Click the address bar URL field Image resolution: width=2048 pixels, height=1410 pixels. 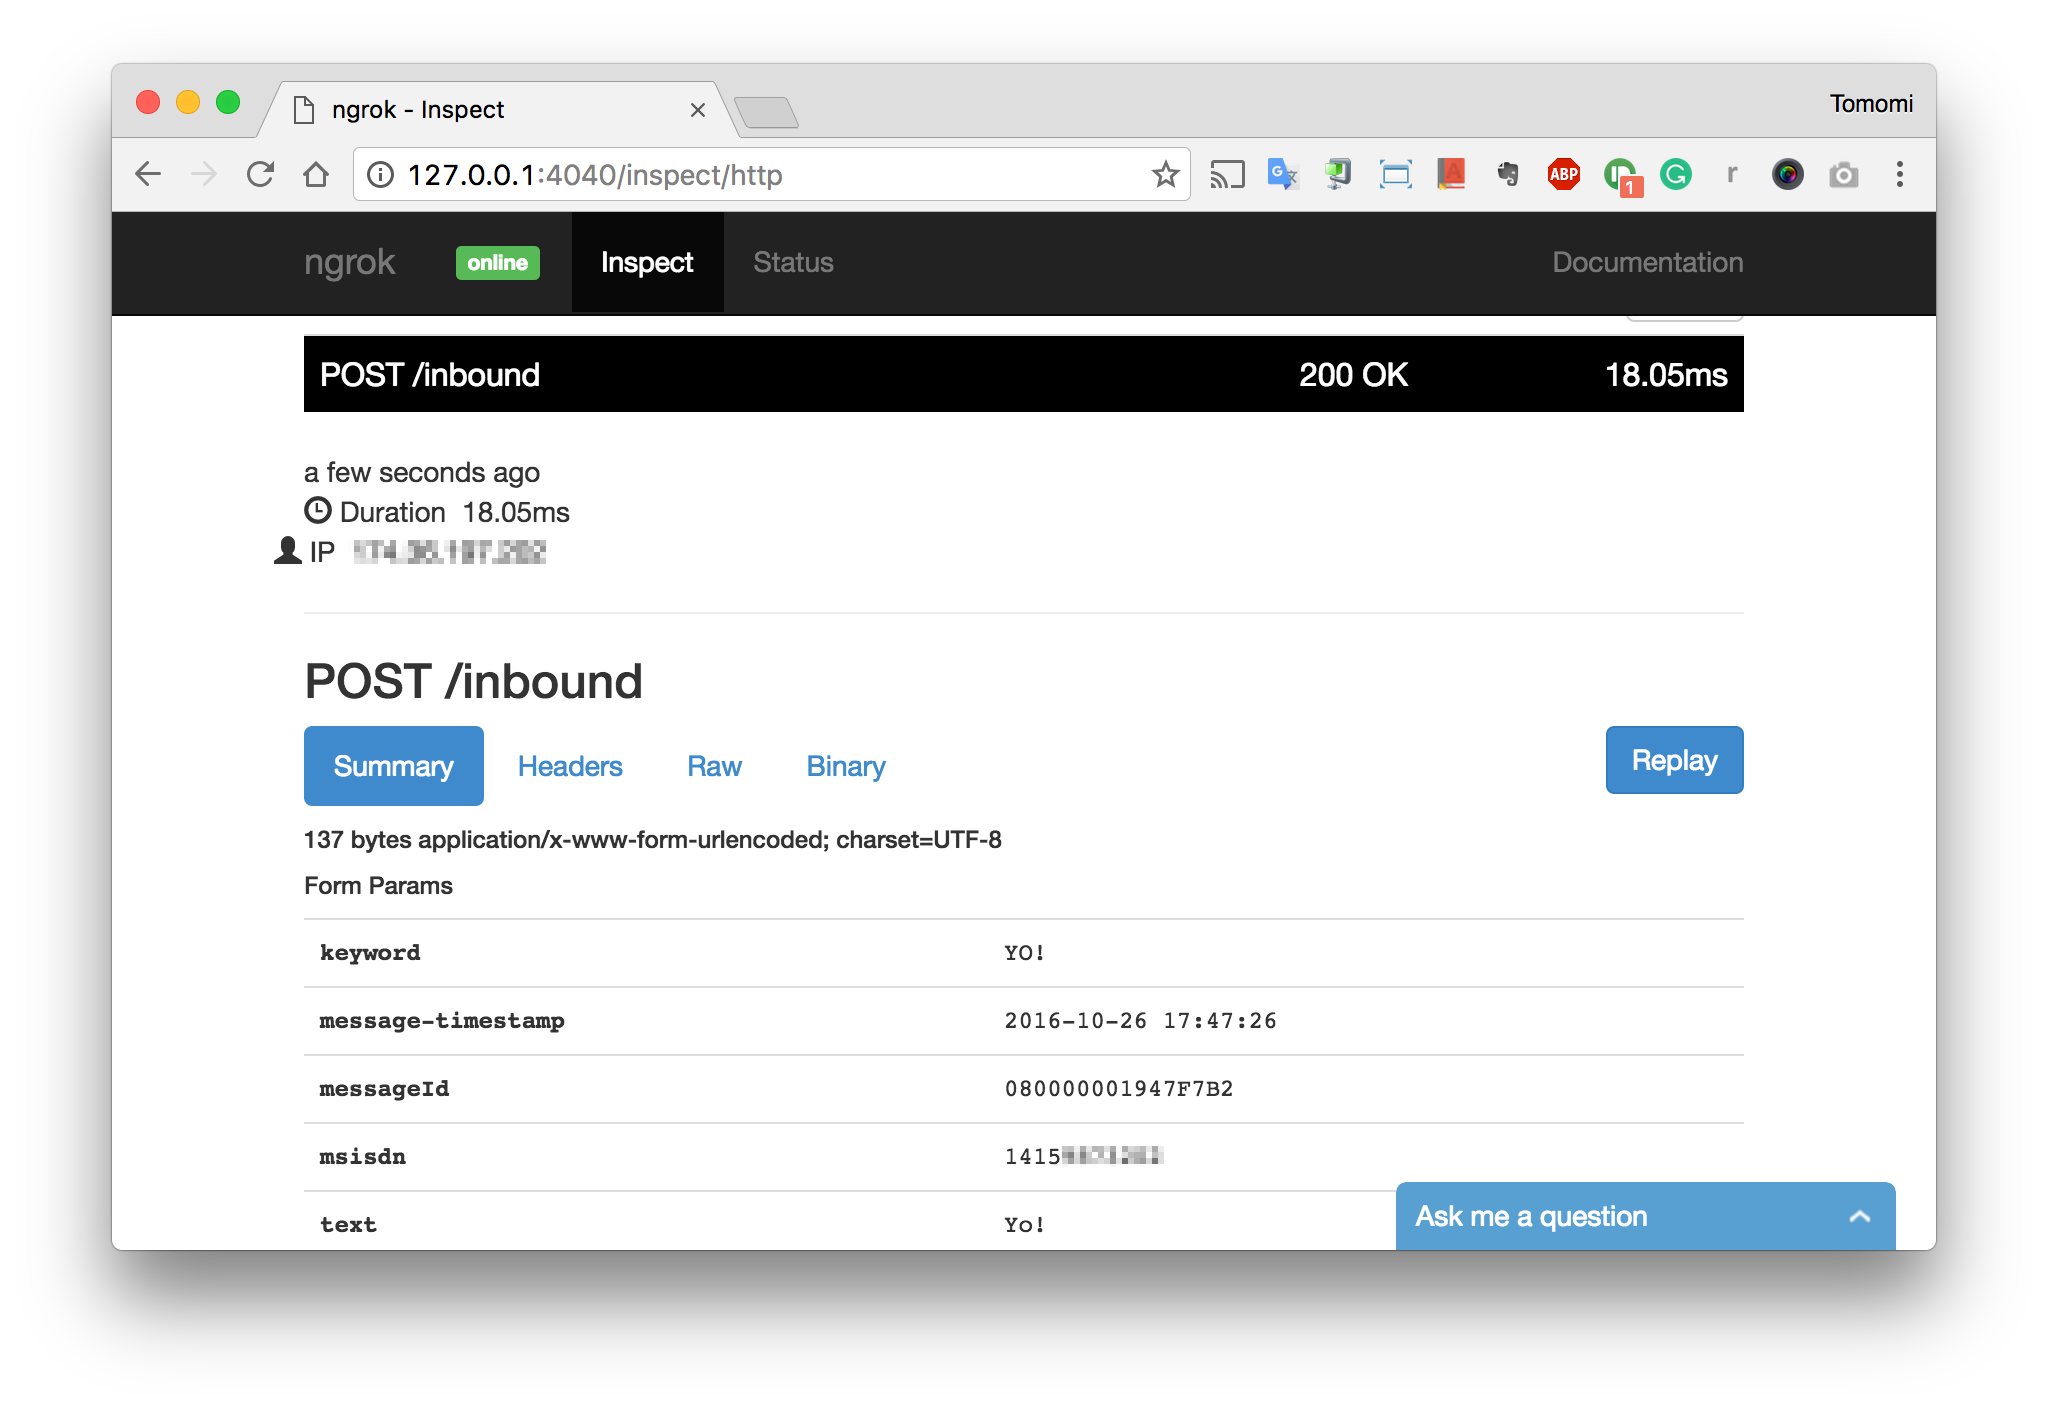(x=770, y=175)
